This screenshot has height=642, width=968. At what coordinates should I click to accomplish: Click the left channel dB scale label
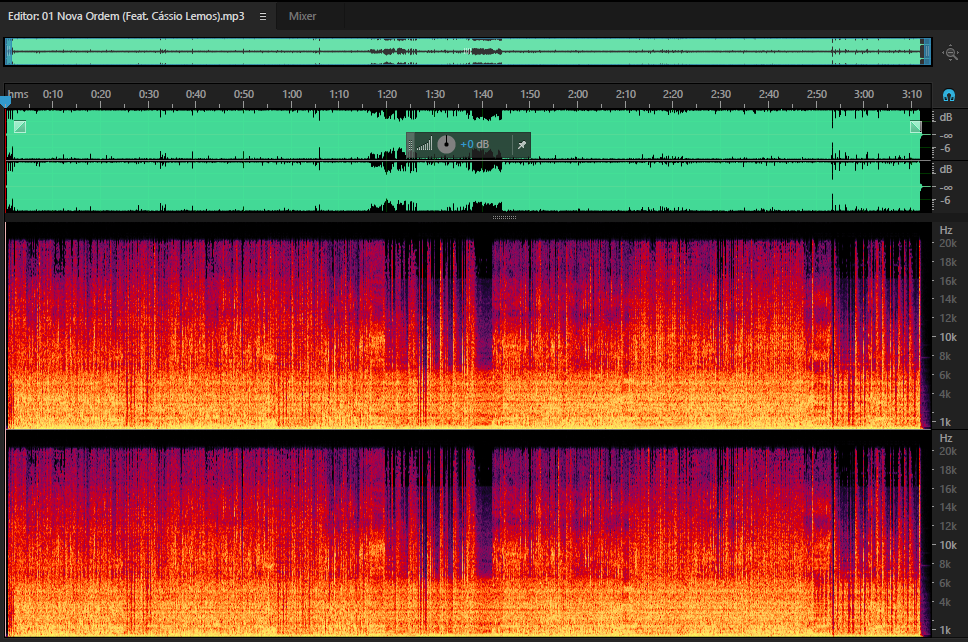click(x=946, y=117)
